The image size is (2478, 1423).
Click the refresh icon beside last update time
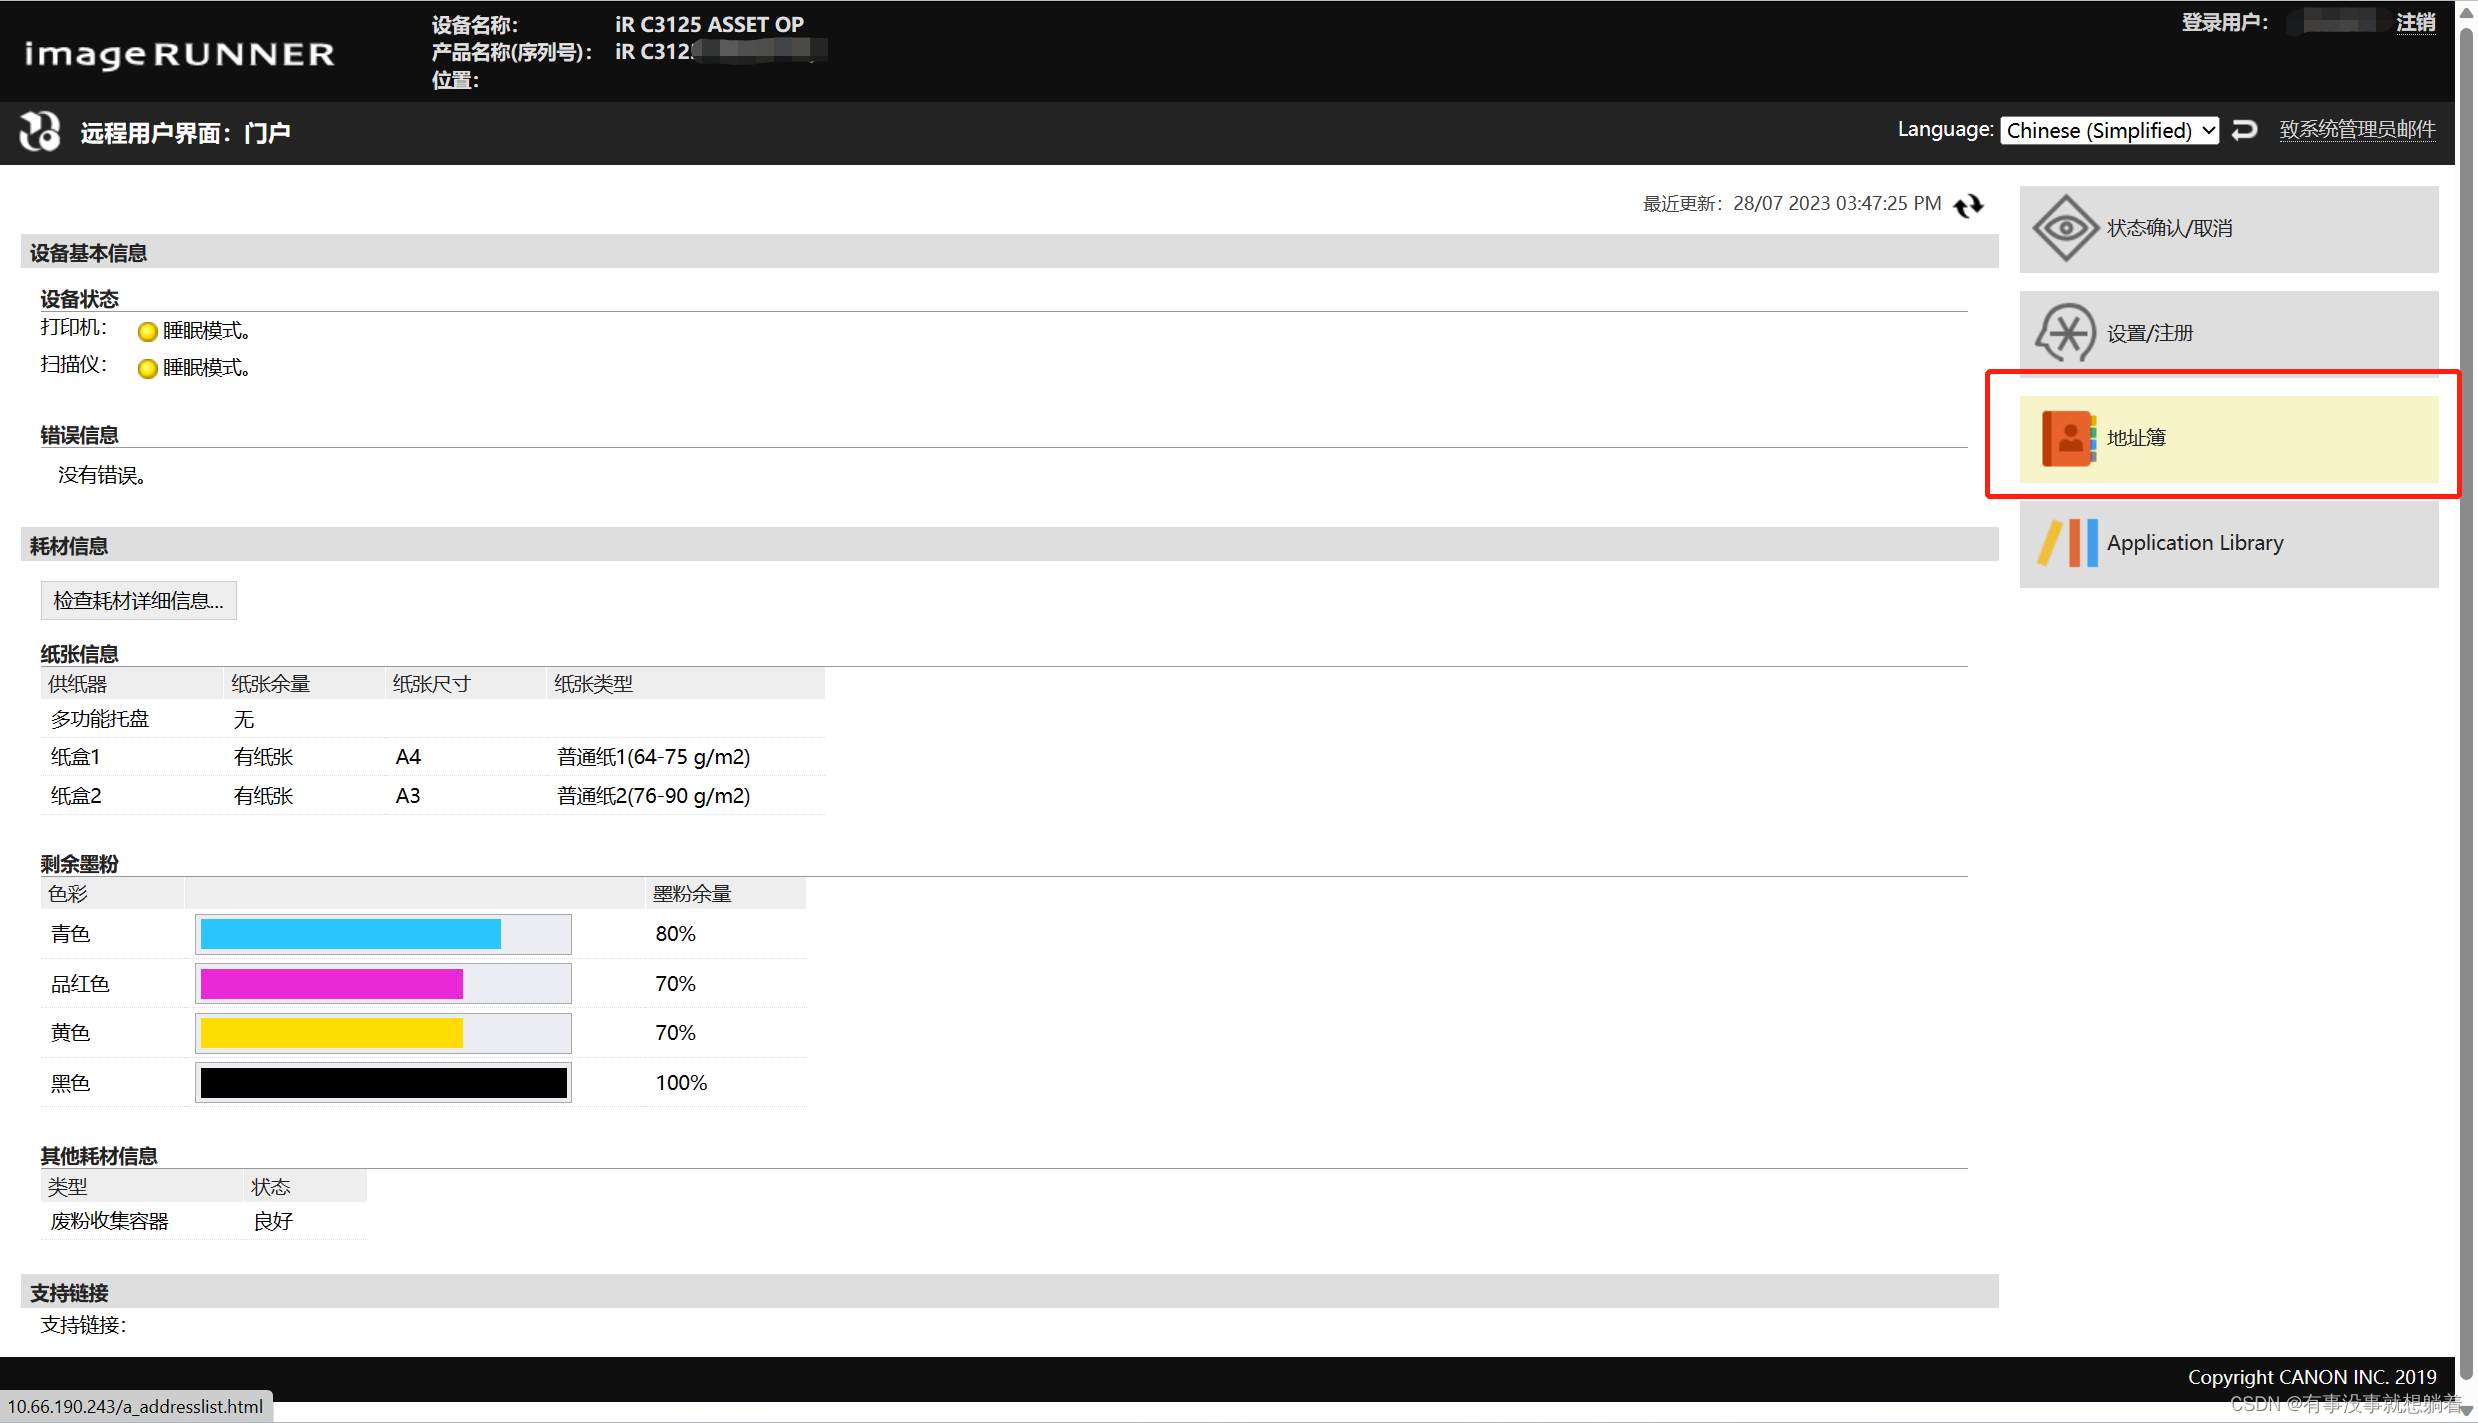tap(1968, 206)
